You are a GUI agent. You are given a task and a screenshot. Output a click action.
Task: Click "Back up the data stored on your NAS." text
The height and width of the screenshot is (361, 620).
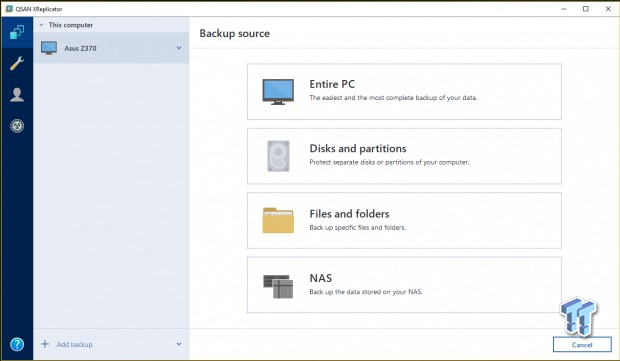[366, 292]
